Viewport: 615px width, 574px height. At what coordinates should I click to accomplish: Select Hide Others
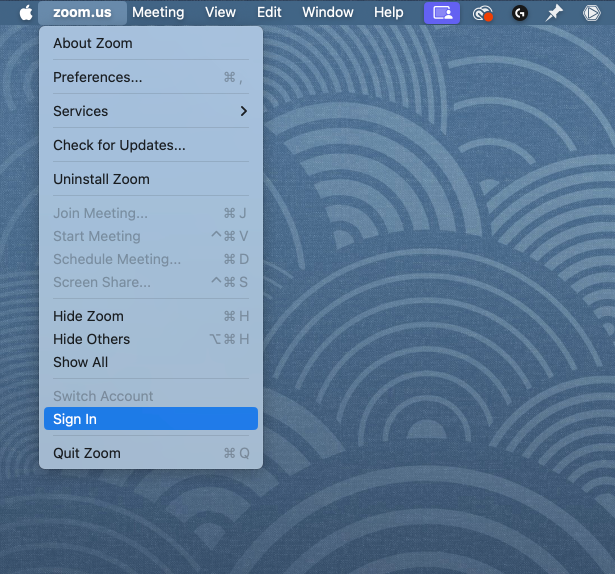tap(151, 339)
